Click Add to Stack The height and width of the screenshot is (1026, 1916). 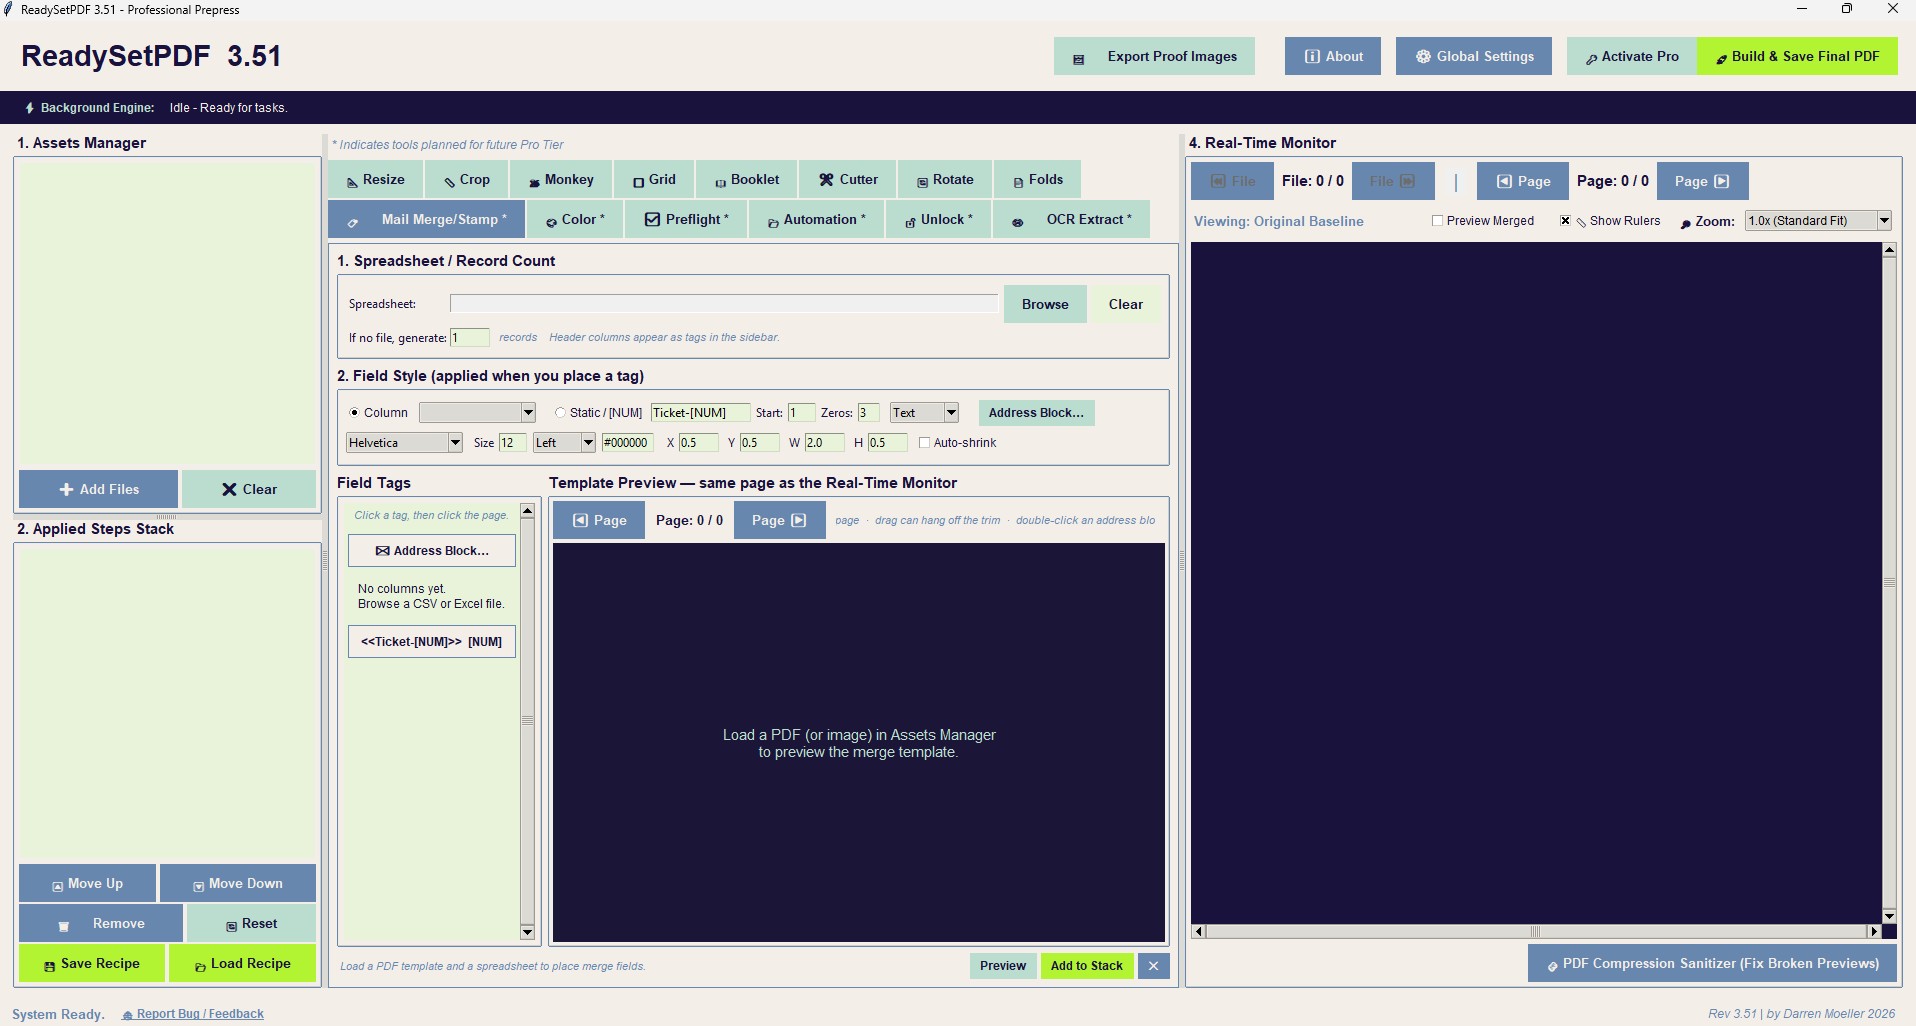tap(1087, 966)
